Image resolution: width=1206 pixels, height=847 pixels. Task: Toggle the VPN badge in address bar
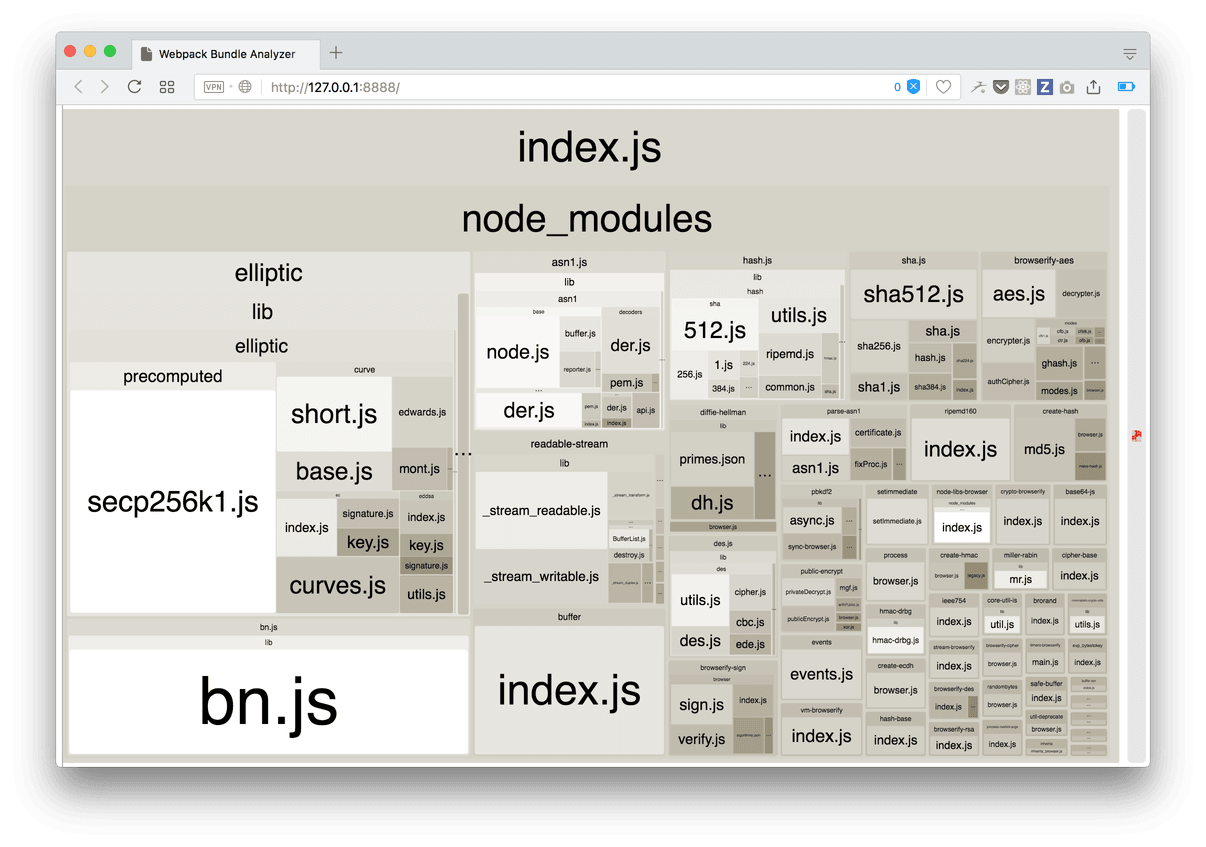[214, 87]
